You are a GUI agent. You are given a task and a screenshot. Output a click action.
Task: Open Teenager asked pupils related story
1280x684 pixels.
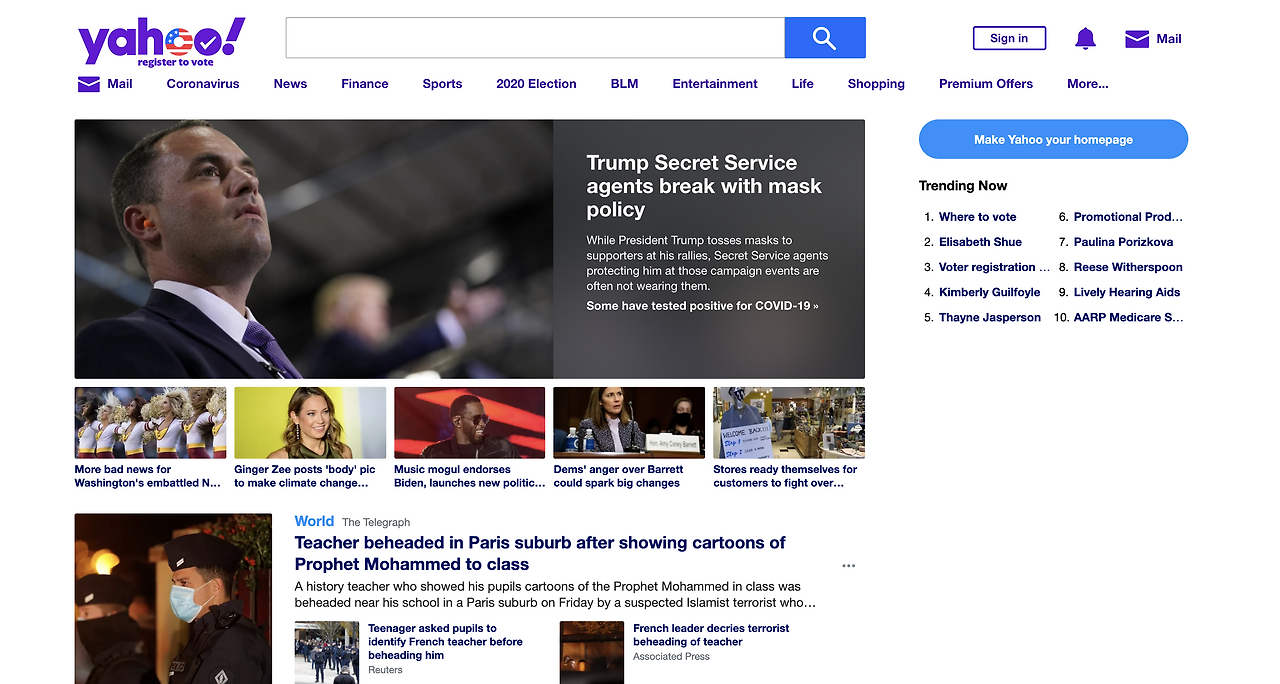tap(445, 642)
